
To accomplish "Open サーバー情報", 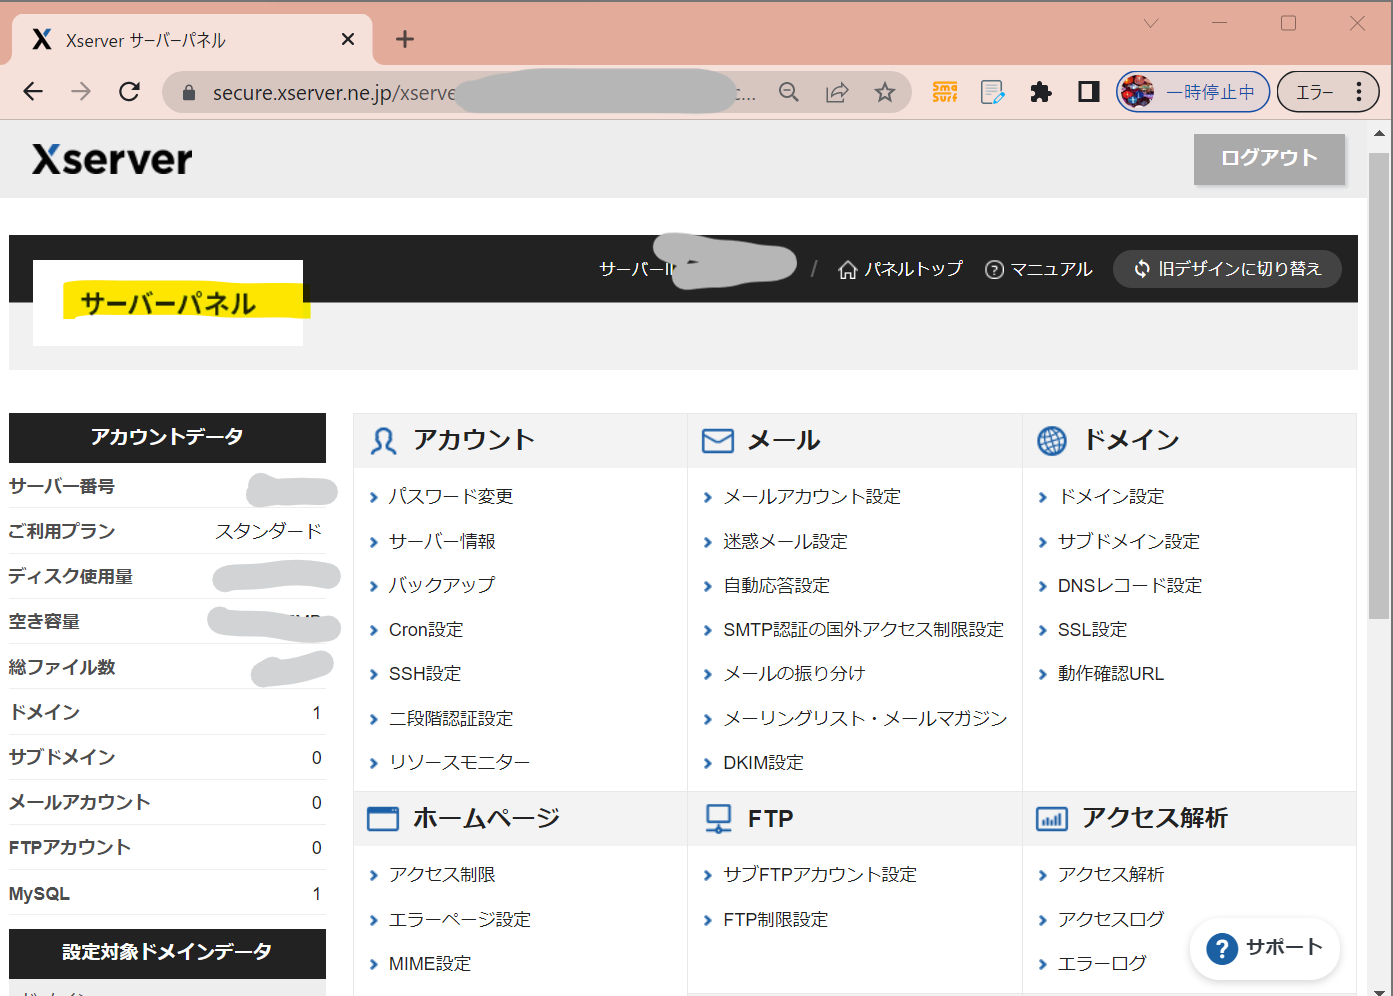I will pos(442,541).
